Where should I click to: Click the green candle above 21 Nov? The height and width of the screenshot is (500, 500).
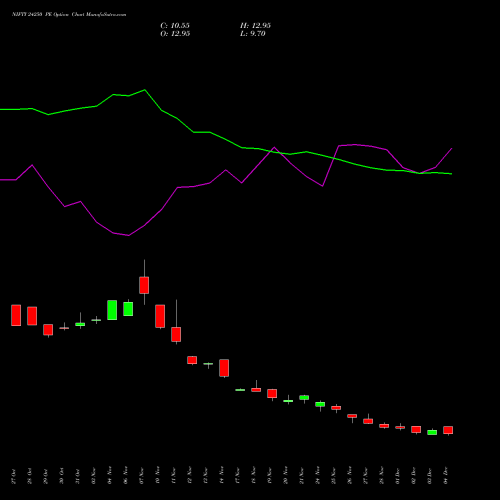[304, 397]
